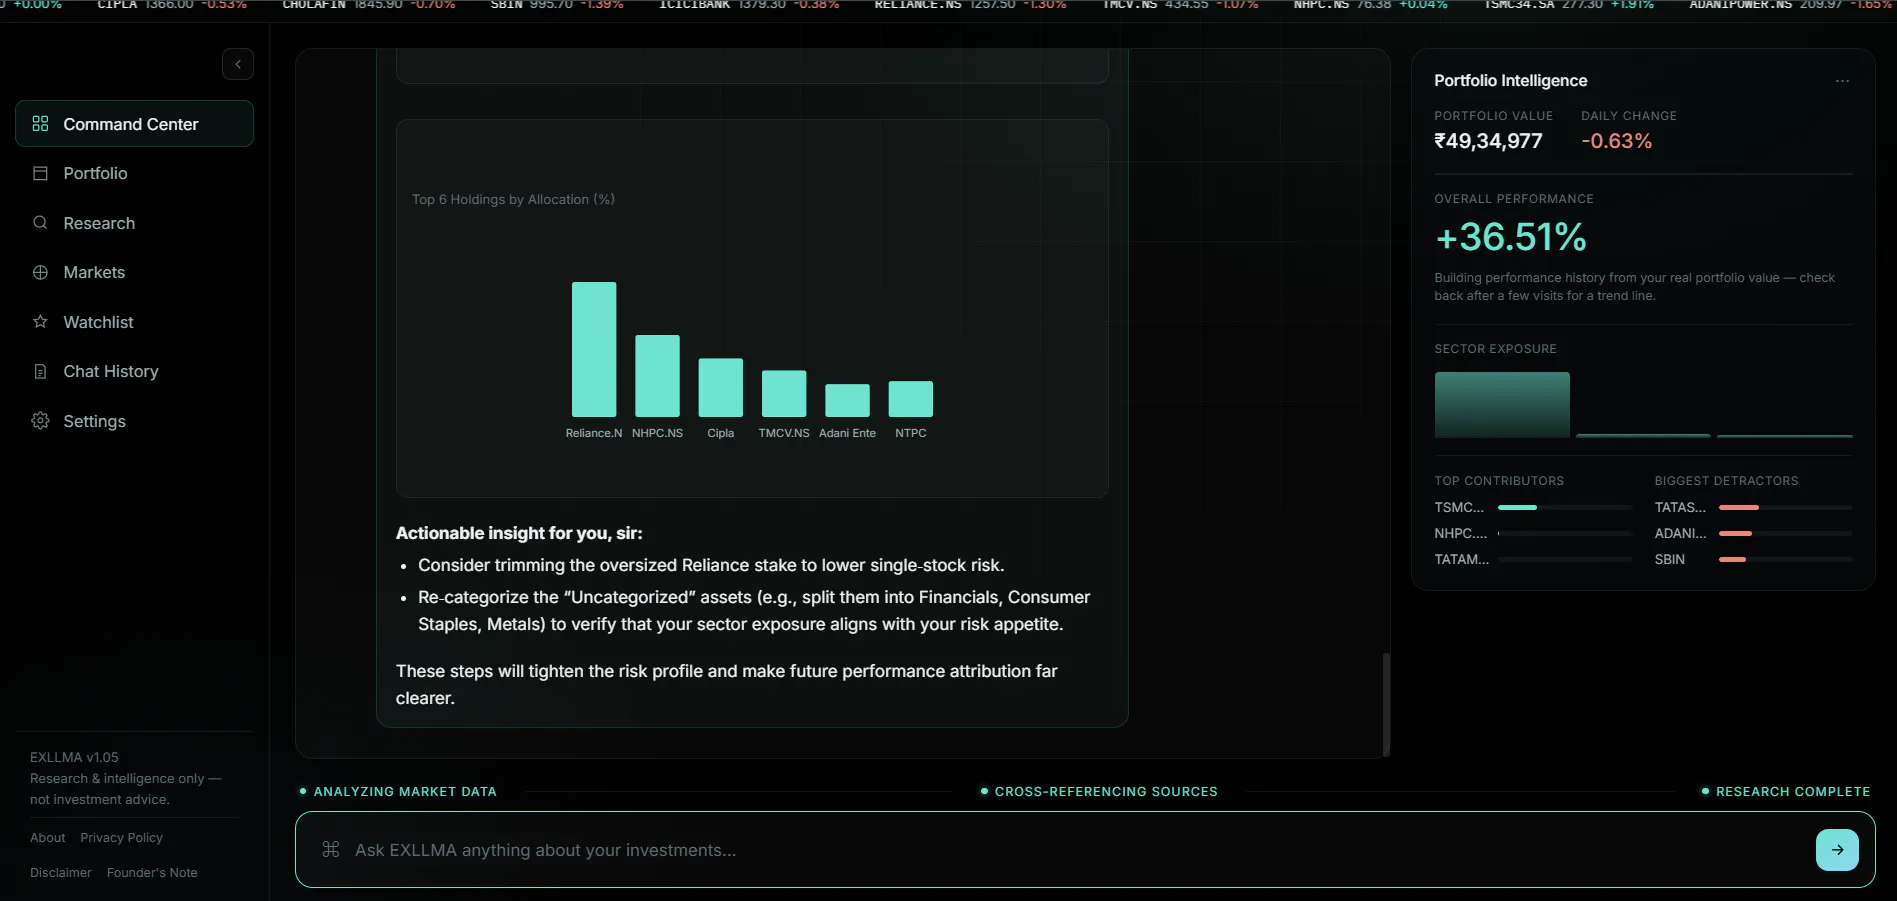Screen dimensions: 1897x901
Task: Click the Watchlist star icon
Action: [40, 322]
